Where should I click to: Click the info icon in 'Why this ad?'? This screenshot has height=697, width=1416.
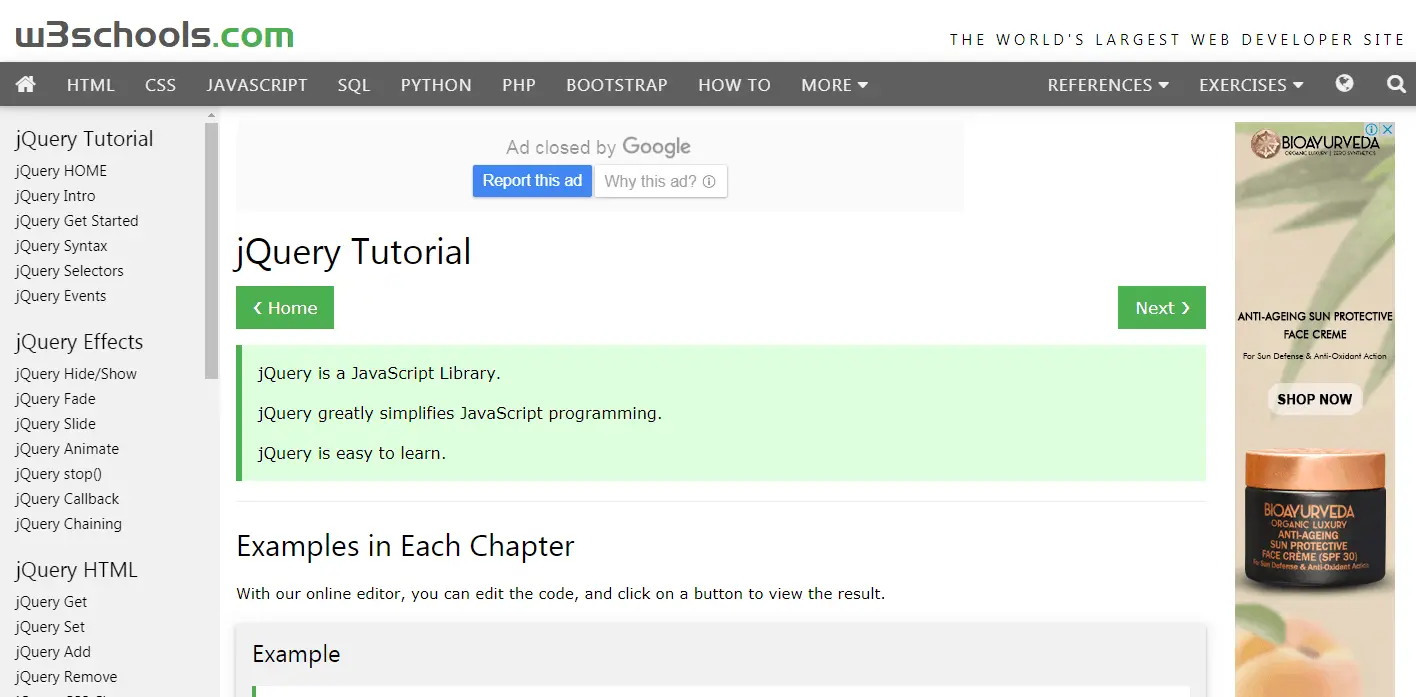click(x=709, y=182)
